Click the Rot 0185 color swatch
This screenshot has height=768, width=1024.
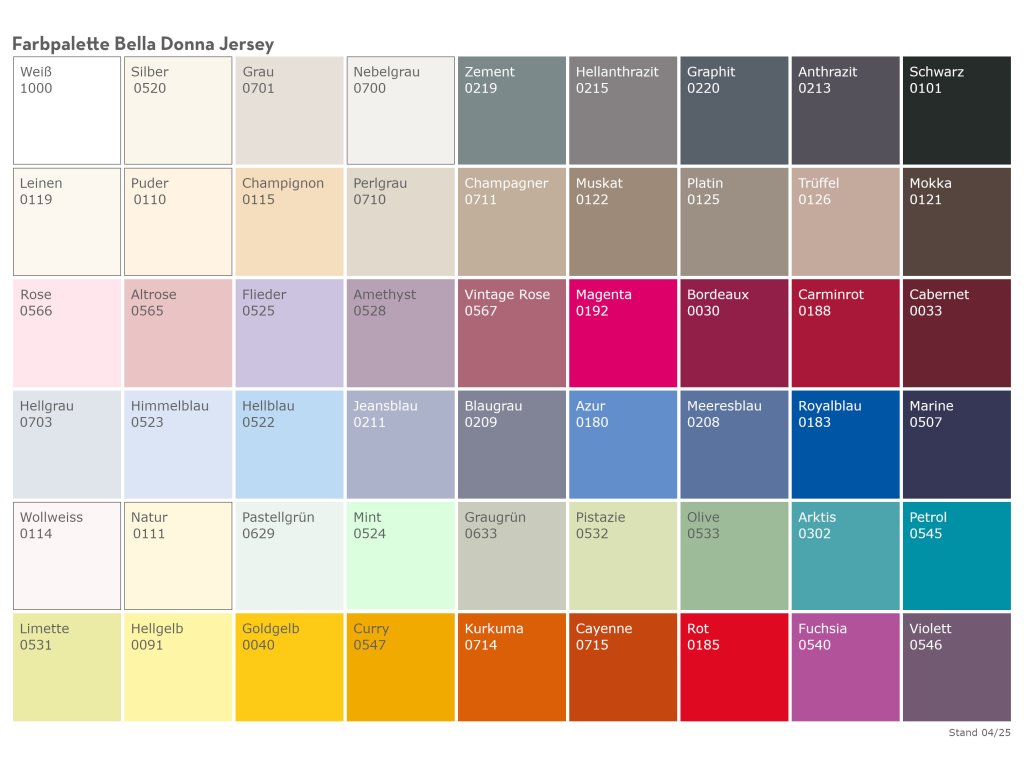click(734, 667)
